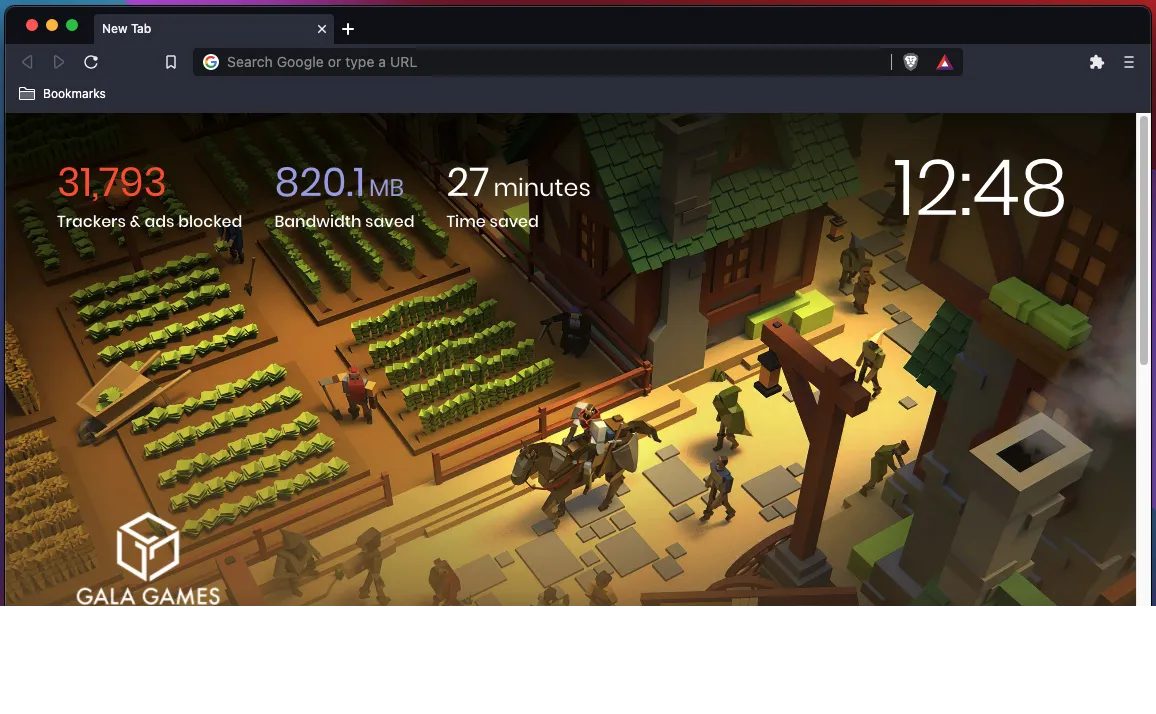Open the Brave main menu
Image resolution: width=1156 pixels, height=714 pixels.
[1128, 62]
